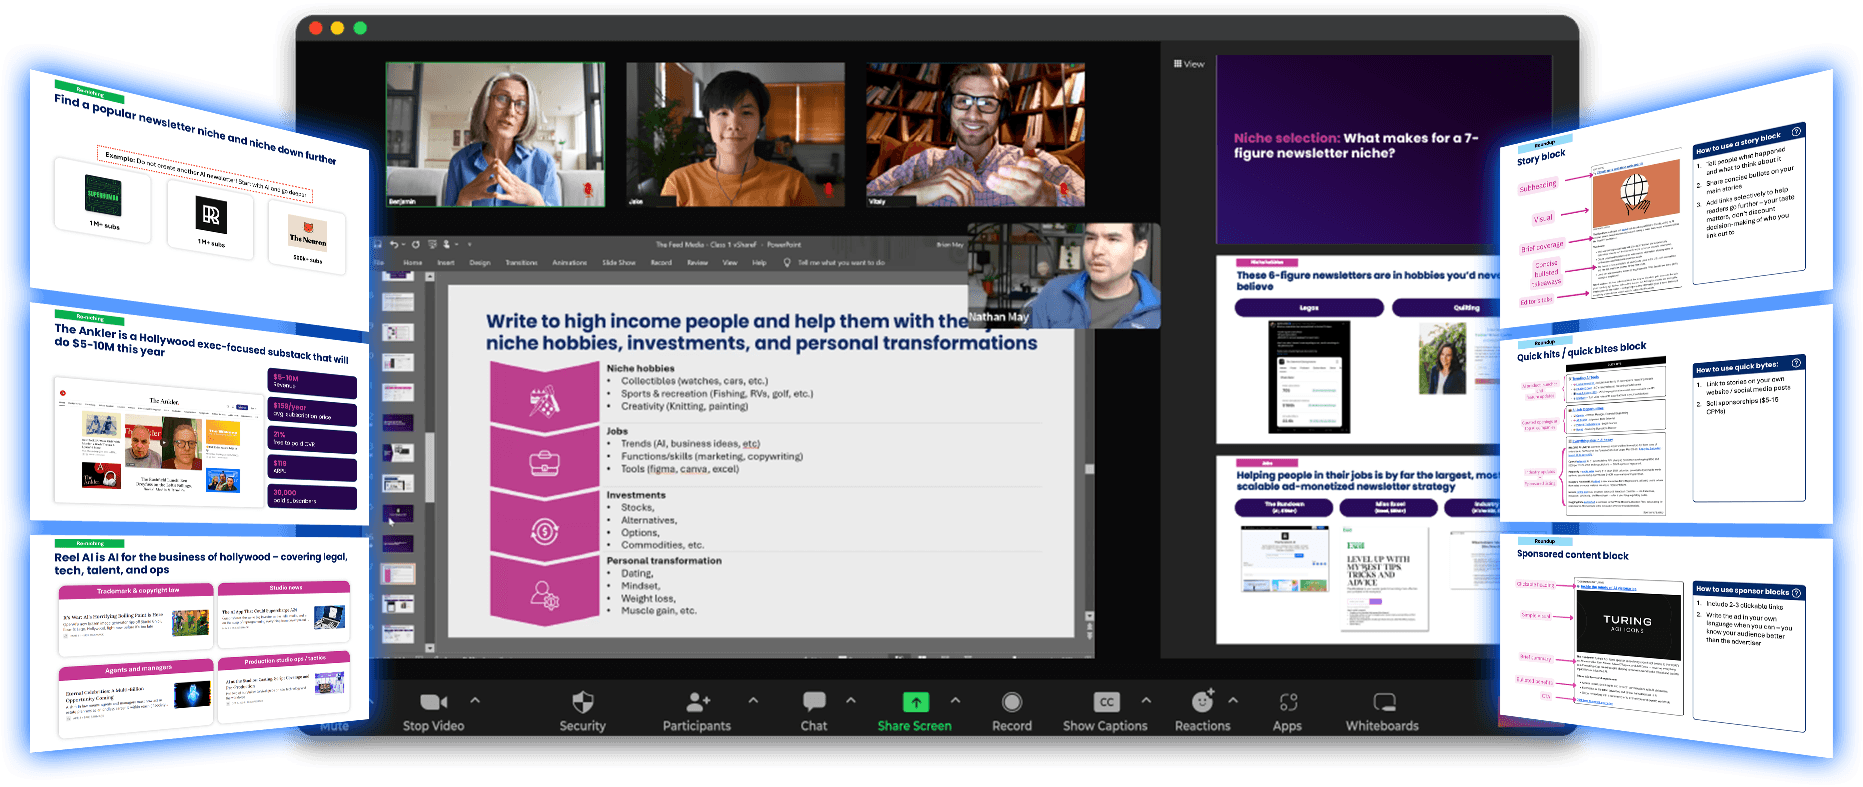Open the Slide Show ribbon tab
1863x787 pixels.
coord(619,263)
